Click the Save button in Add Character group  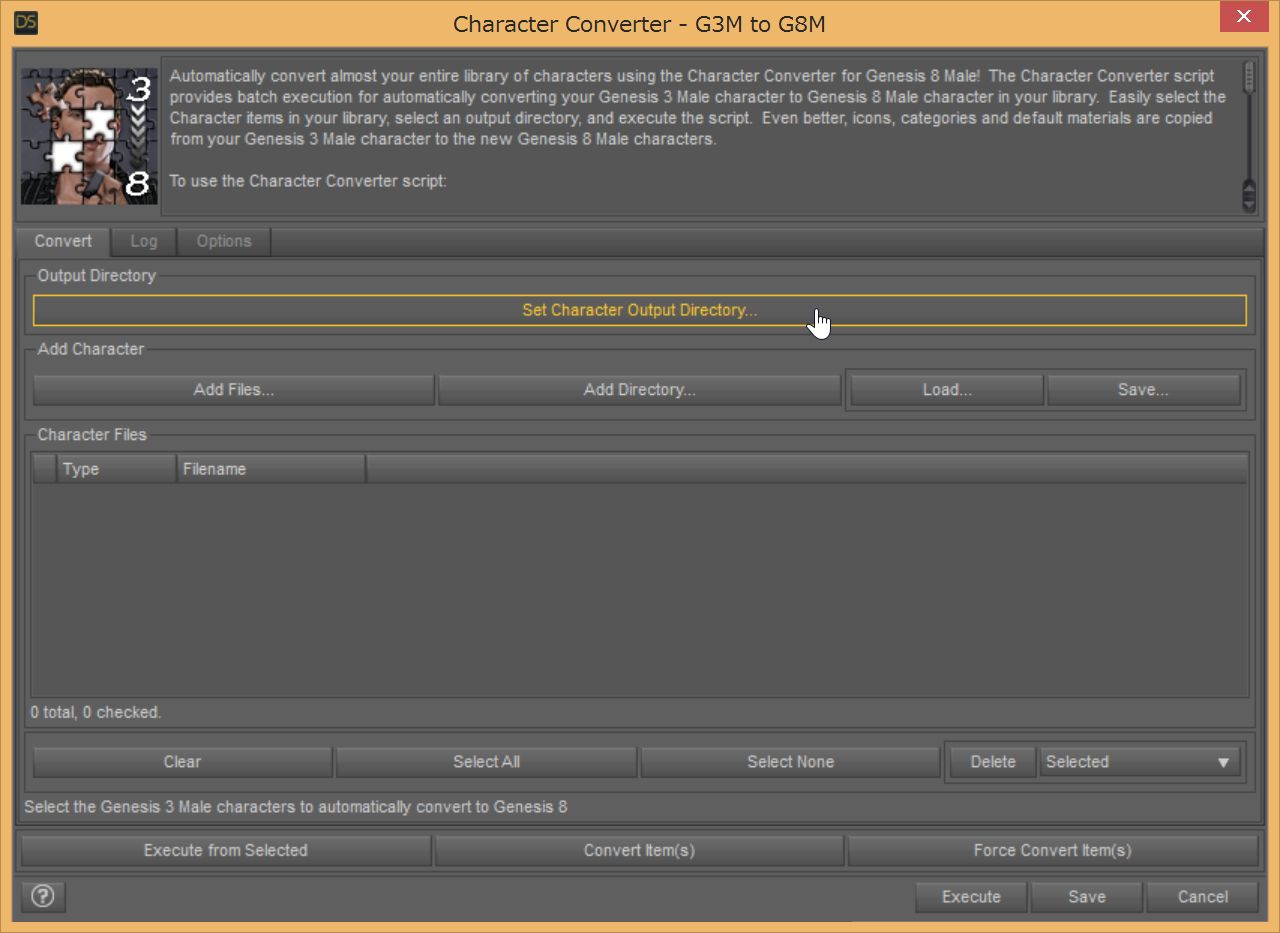[1143, 390]
